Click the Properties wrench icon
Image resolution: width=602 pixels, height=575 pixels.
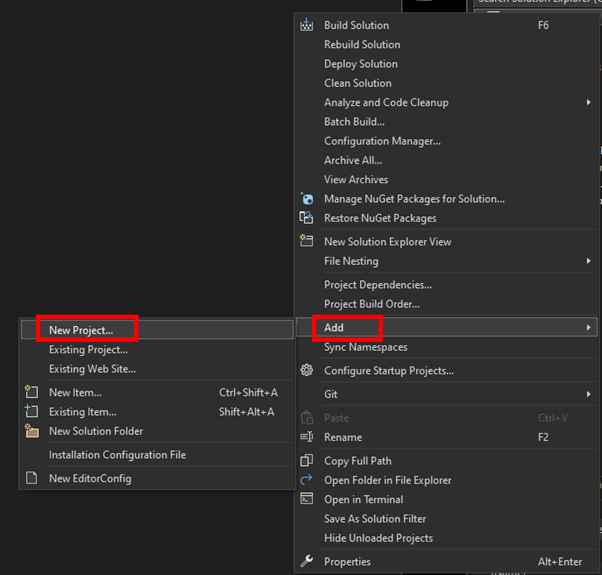tap(307, 562)
